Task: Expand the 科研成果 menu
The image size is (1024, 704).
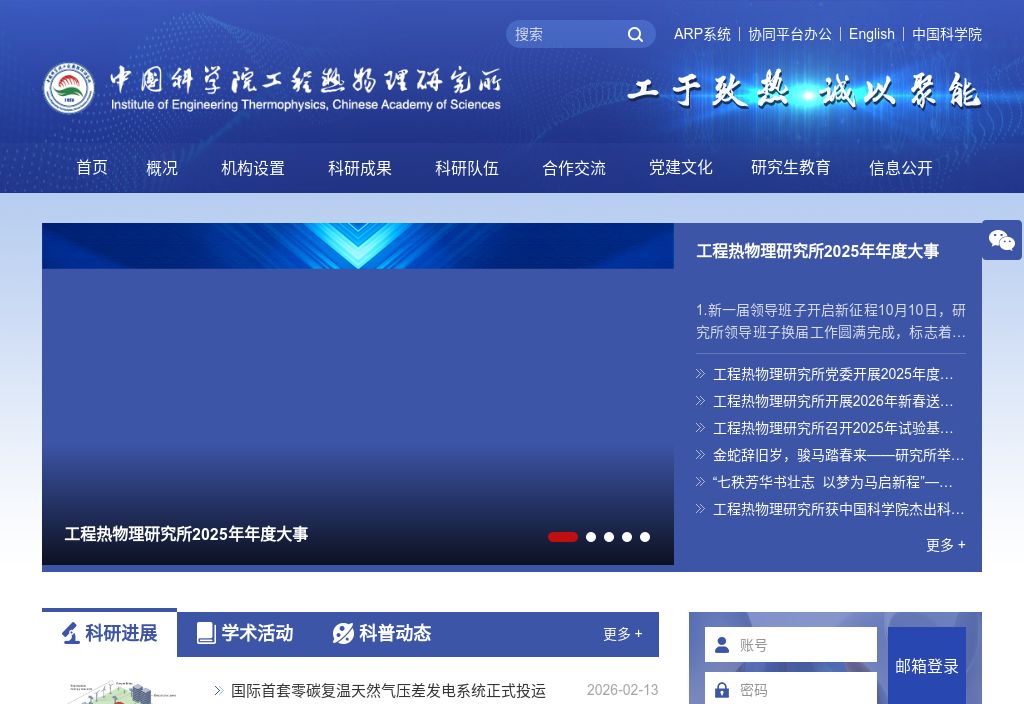Action: click(x=360, y=168)
